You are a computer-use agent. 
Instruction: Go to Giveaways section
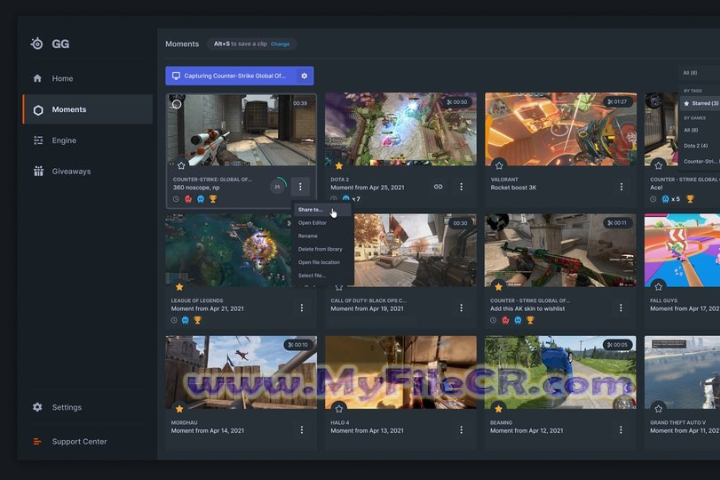71,171
